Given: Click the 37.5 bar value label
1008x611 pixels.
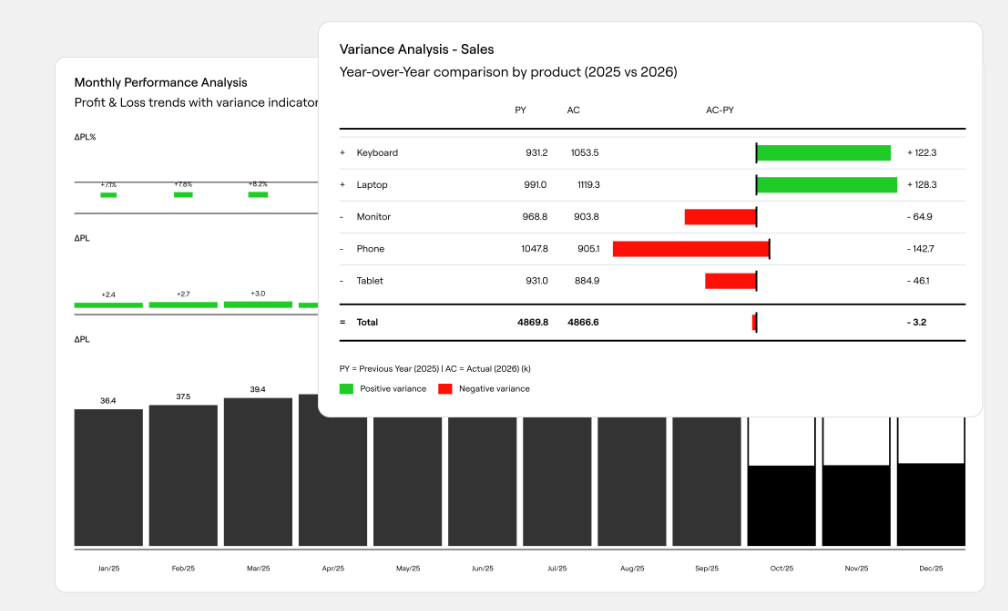Looking at the screenshot, I should point(183,397).
